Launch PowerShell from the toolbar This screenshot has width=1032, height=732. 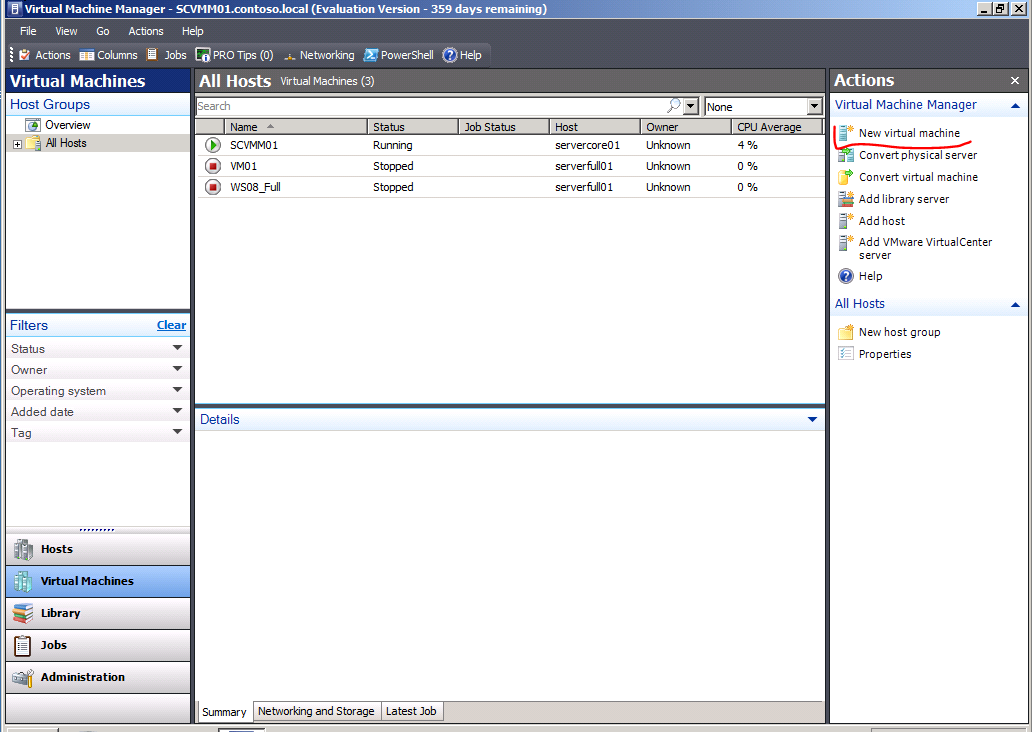coord(399,55)
